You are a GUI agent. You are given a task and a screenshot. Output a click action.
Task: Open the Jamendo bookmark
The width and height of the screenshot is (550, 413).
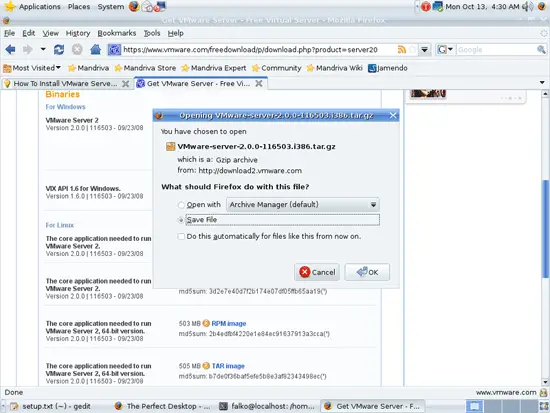coord(388,68)
